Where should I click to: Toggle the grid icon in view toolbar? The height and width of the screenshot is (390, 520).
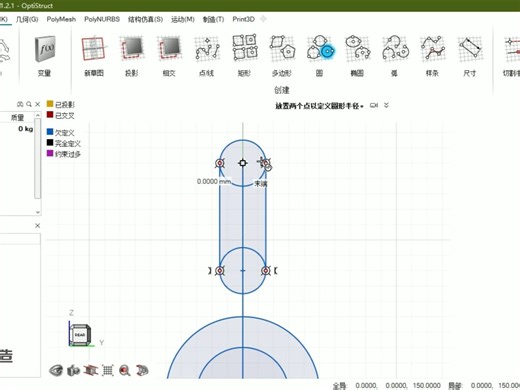click(108, 370)
